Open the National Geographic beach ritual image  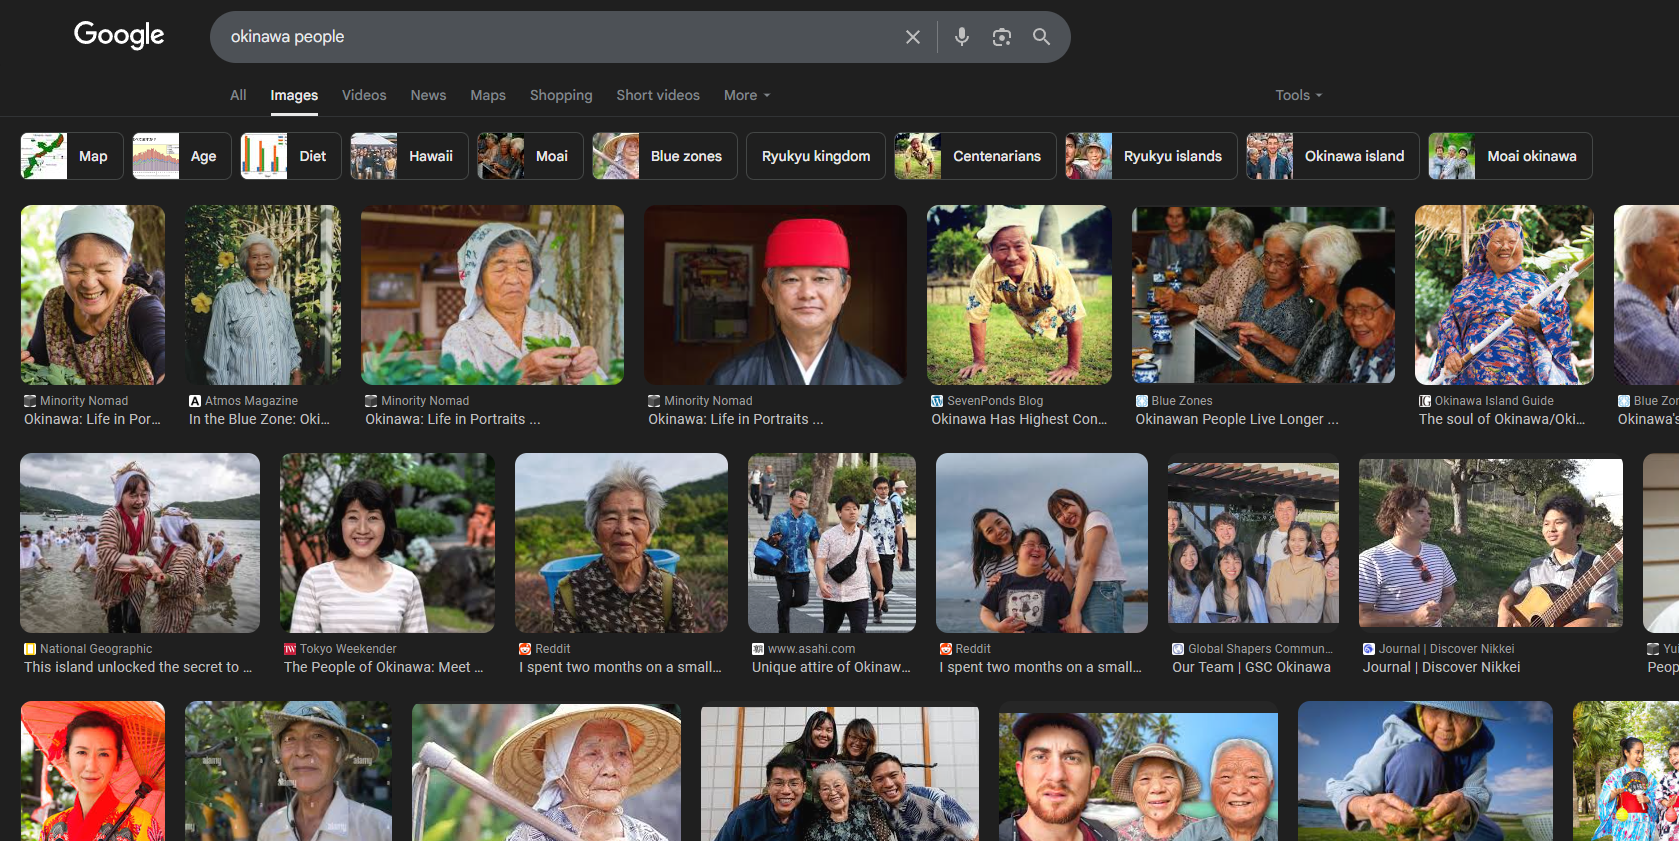pos(140,543)
